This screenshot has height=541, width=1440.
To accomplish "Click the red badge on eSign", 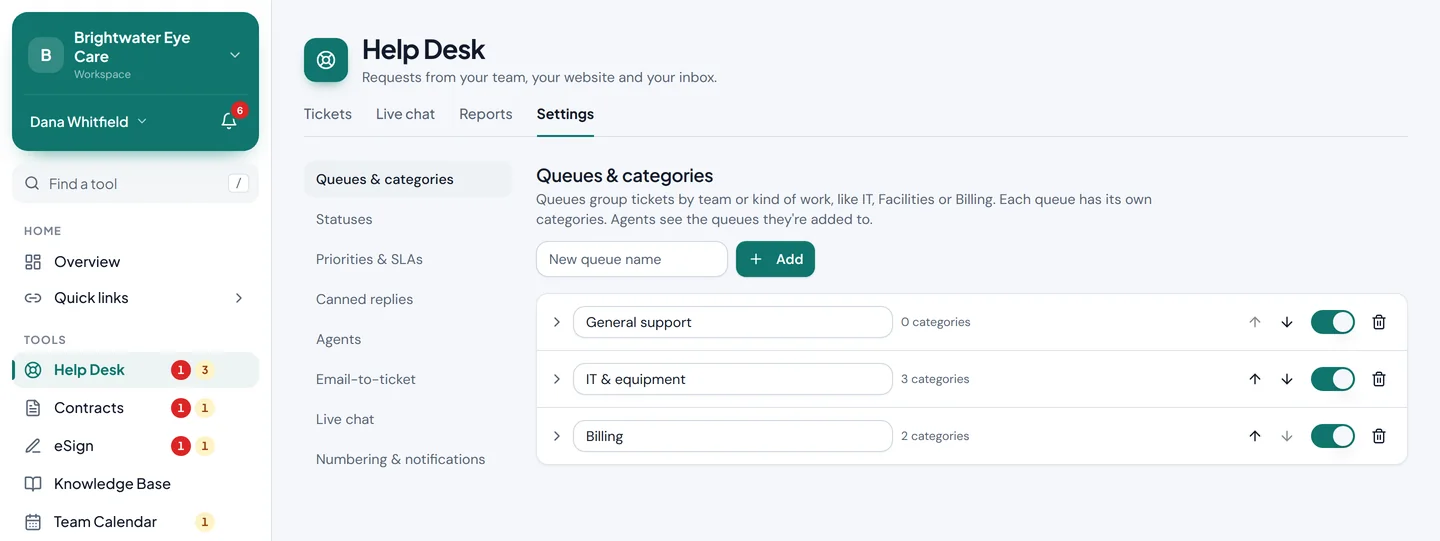I will tap(180, 446).
